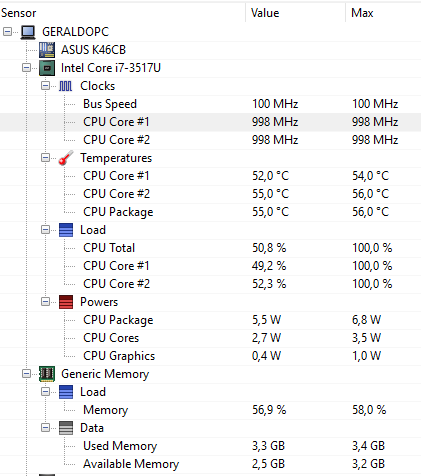The height and width of the screenshot is (476, 421).
Task: Click the gray Data icon
Action: 66,428
